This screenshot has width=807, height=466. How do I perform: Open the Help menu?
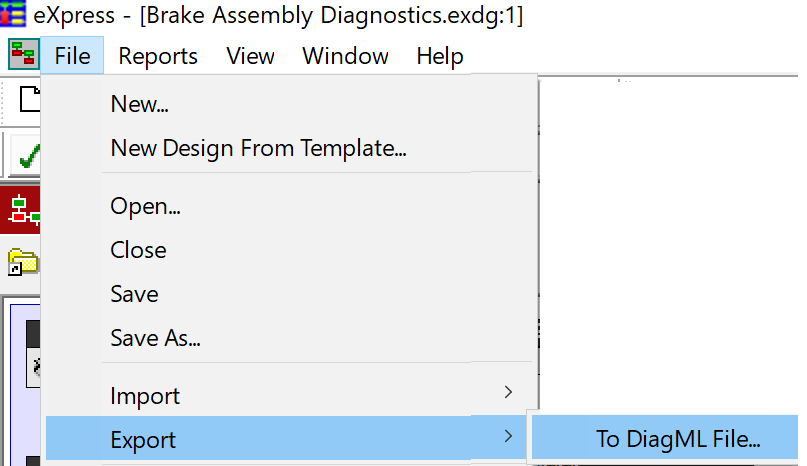tap(440, 56)
